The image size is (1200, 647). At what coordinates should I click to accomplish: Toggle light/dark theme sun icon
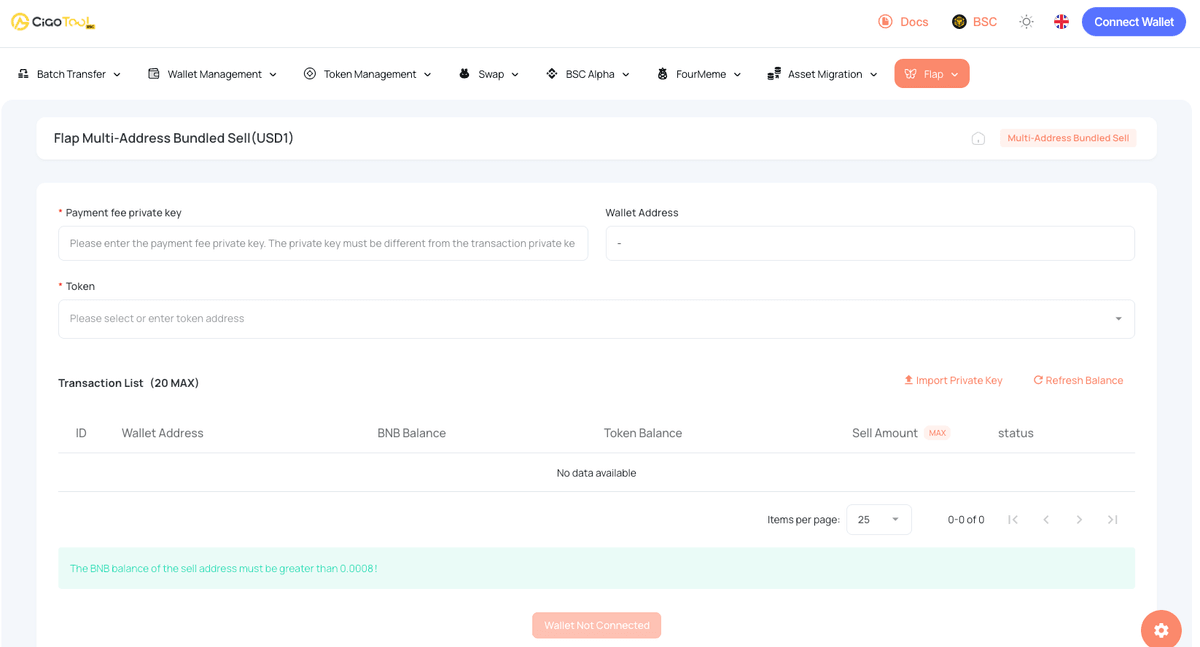1026,22
